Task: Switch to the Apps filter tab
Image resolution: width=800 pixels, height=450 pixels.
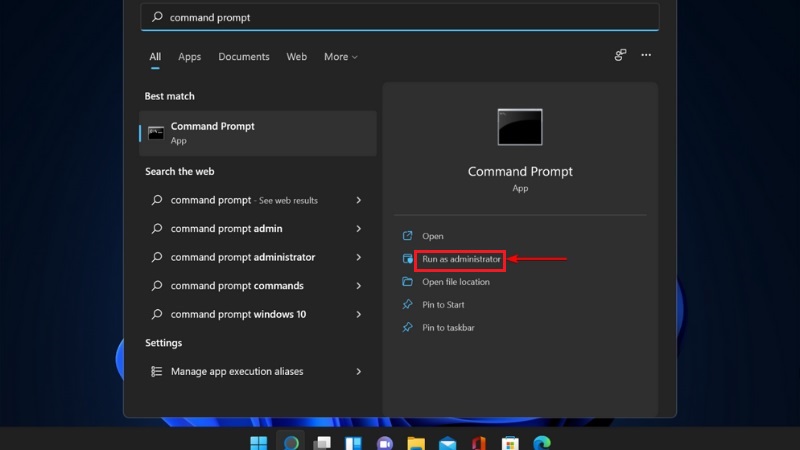Action: 189,57
